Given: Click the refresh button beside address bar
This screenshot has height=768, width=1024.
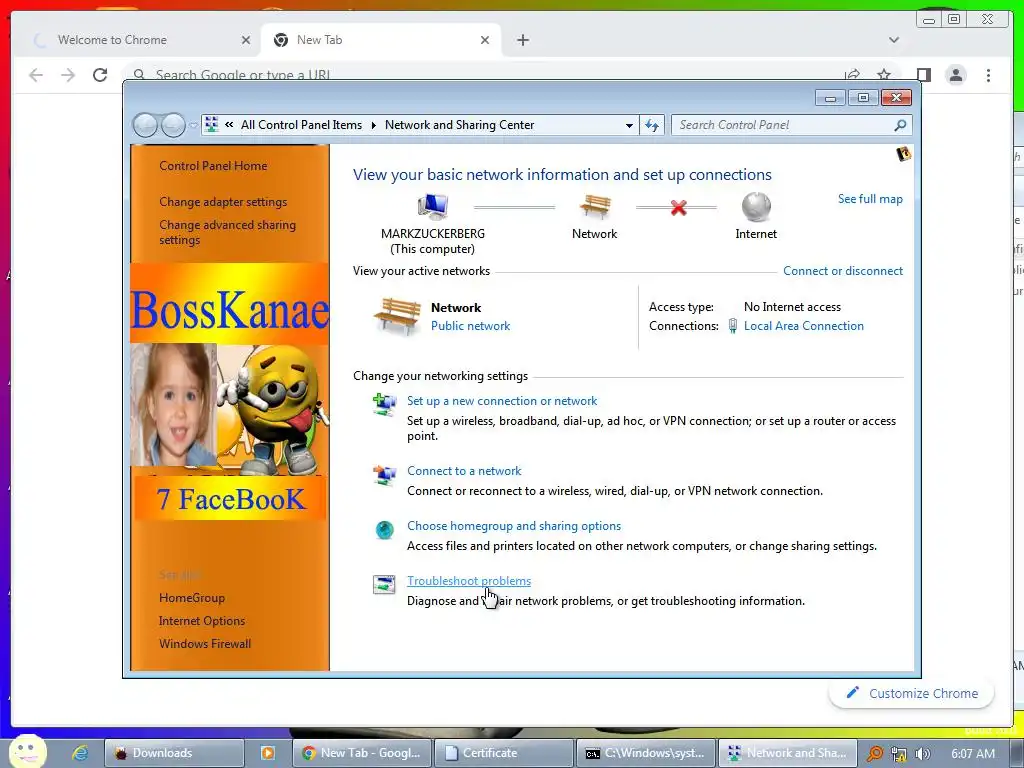Looking at the screenshot, I should 652,125.
